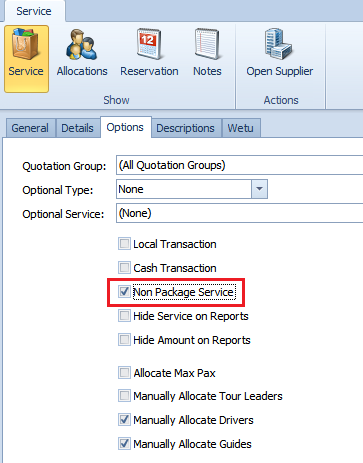363x463 pixels.
Task: Open the Wetu tab
Action: 241,128
